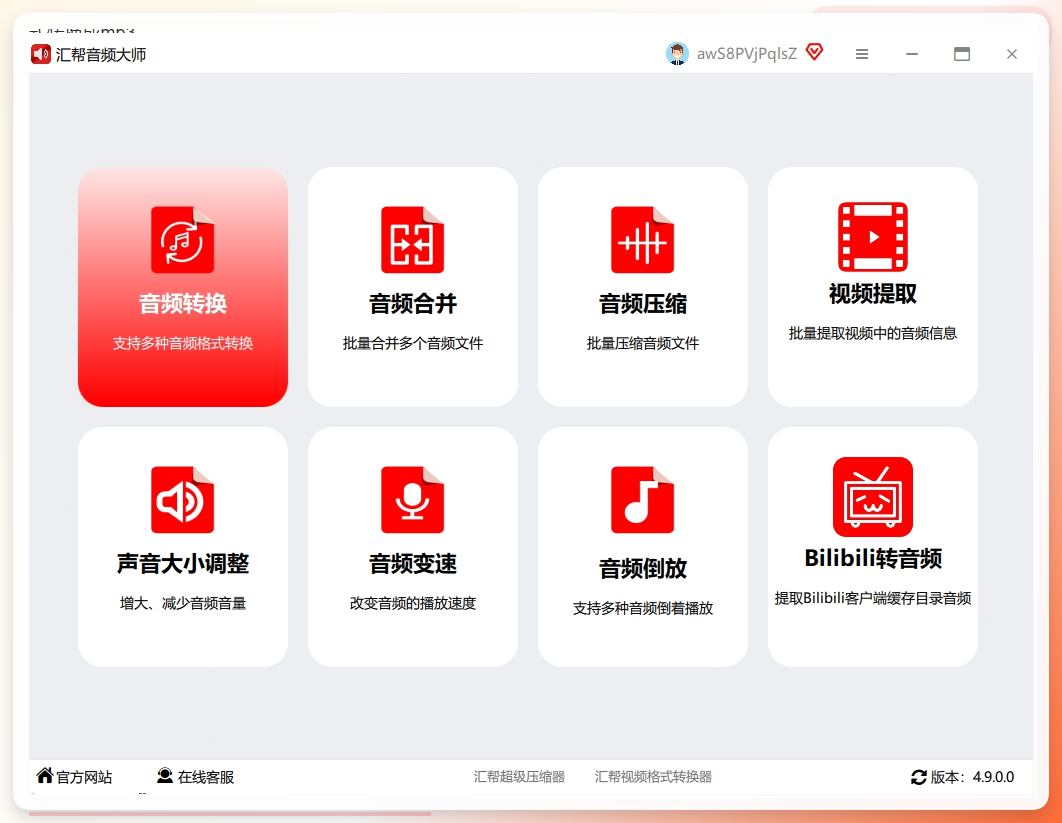This screenshot has width=1062, height=823.
Task: Open the Bilibili TV icon
Action: pos(872,497)
